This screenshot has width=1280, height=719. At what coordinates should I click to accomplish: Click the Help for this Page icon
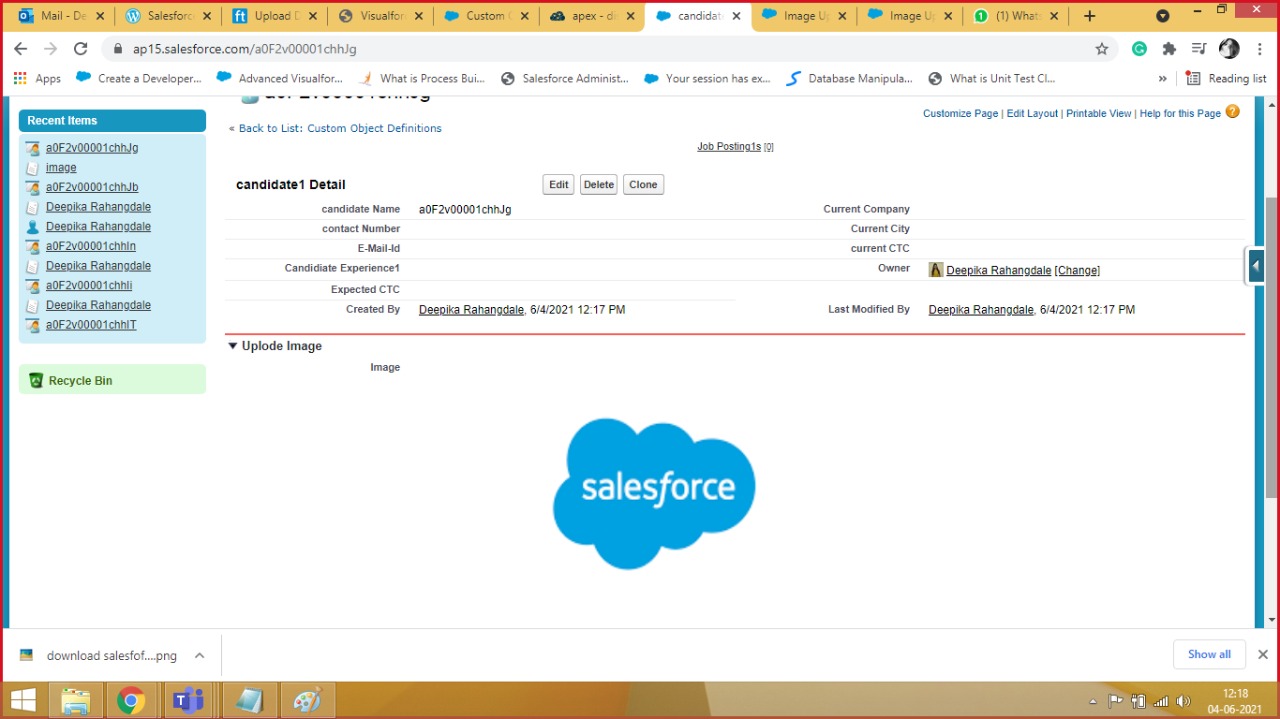[1232, 112]
